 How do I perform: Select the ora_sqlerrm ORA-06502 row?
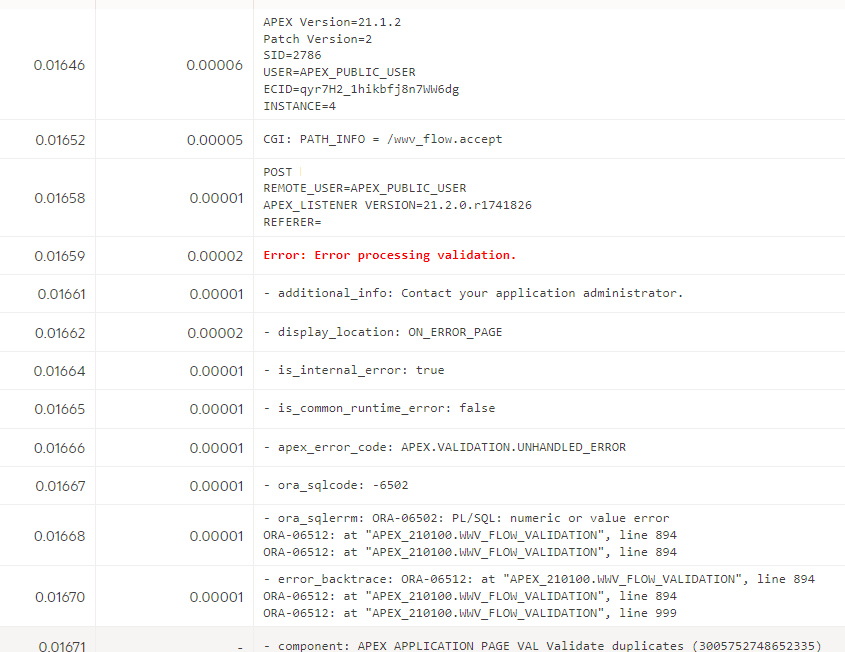coord(465,518)
